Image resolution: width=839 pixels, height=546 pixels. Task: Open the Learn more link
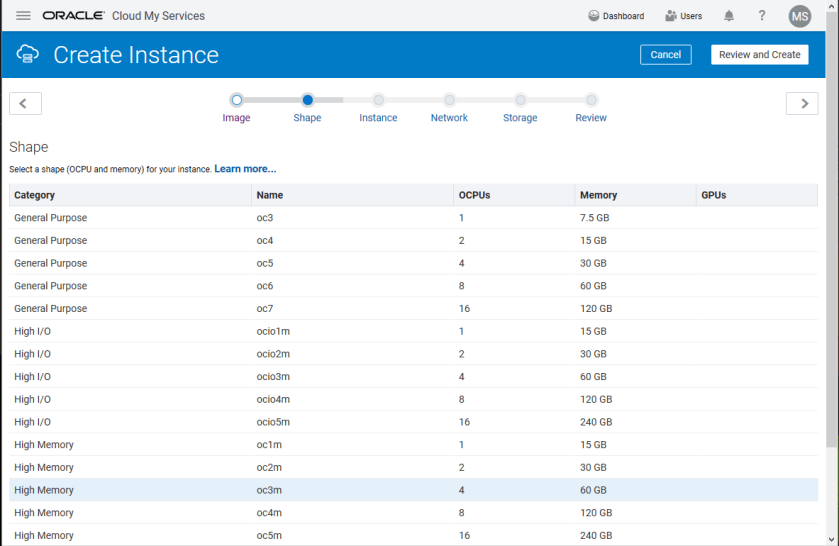(x=245, y=169)
